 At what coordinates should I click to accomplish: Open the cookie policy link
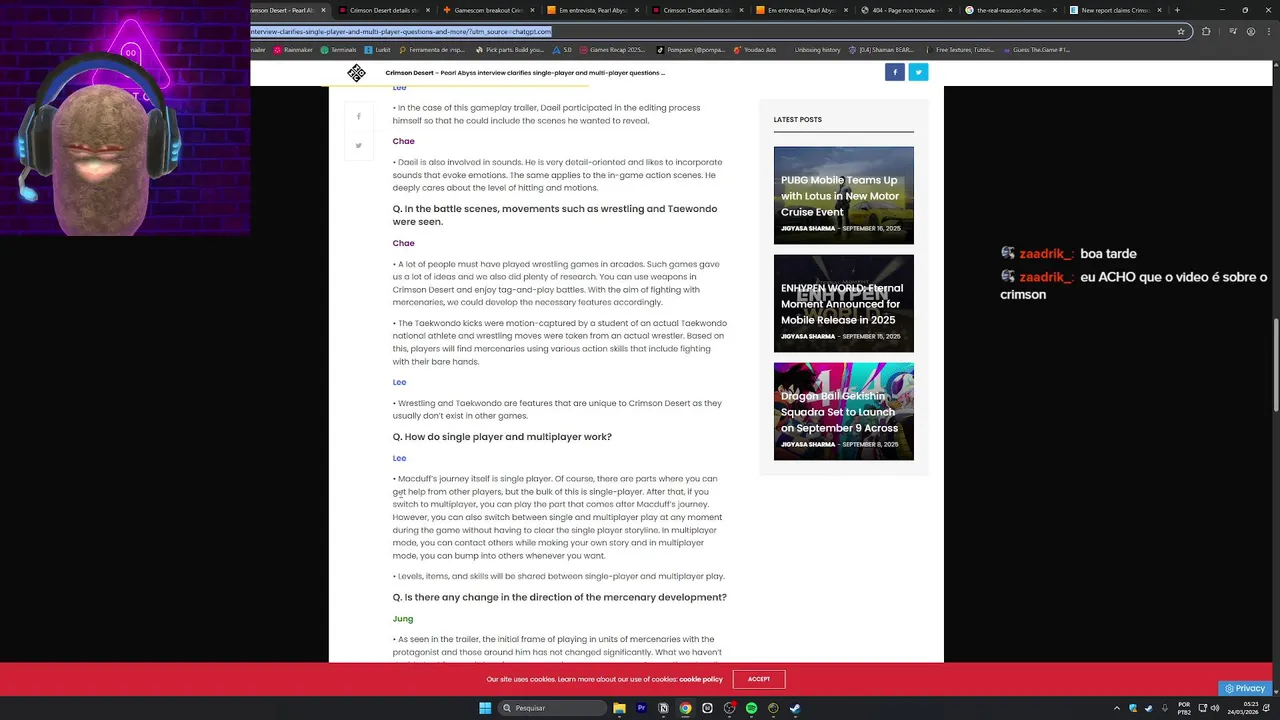click(x=701, y=679)
